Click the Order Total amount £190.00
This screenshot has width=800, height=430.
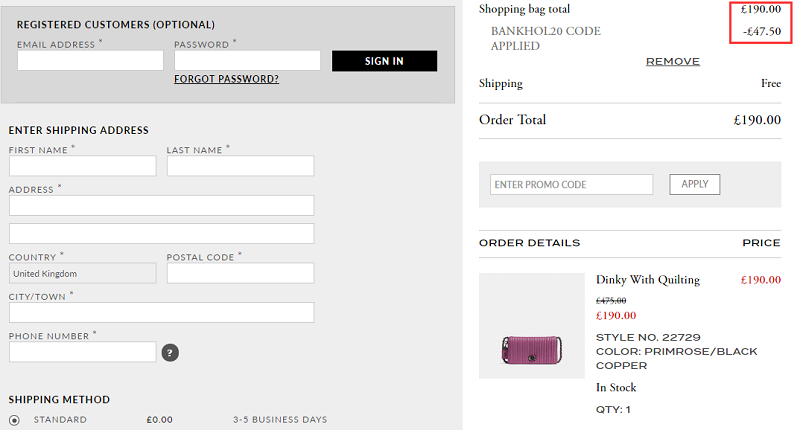[757, 120]
